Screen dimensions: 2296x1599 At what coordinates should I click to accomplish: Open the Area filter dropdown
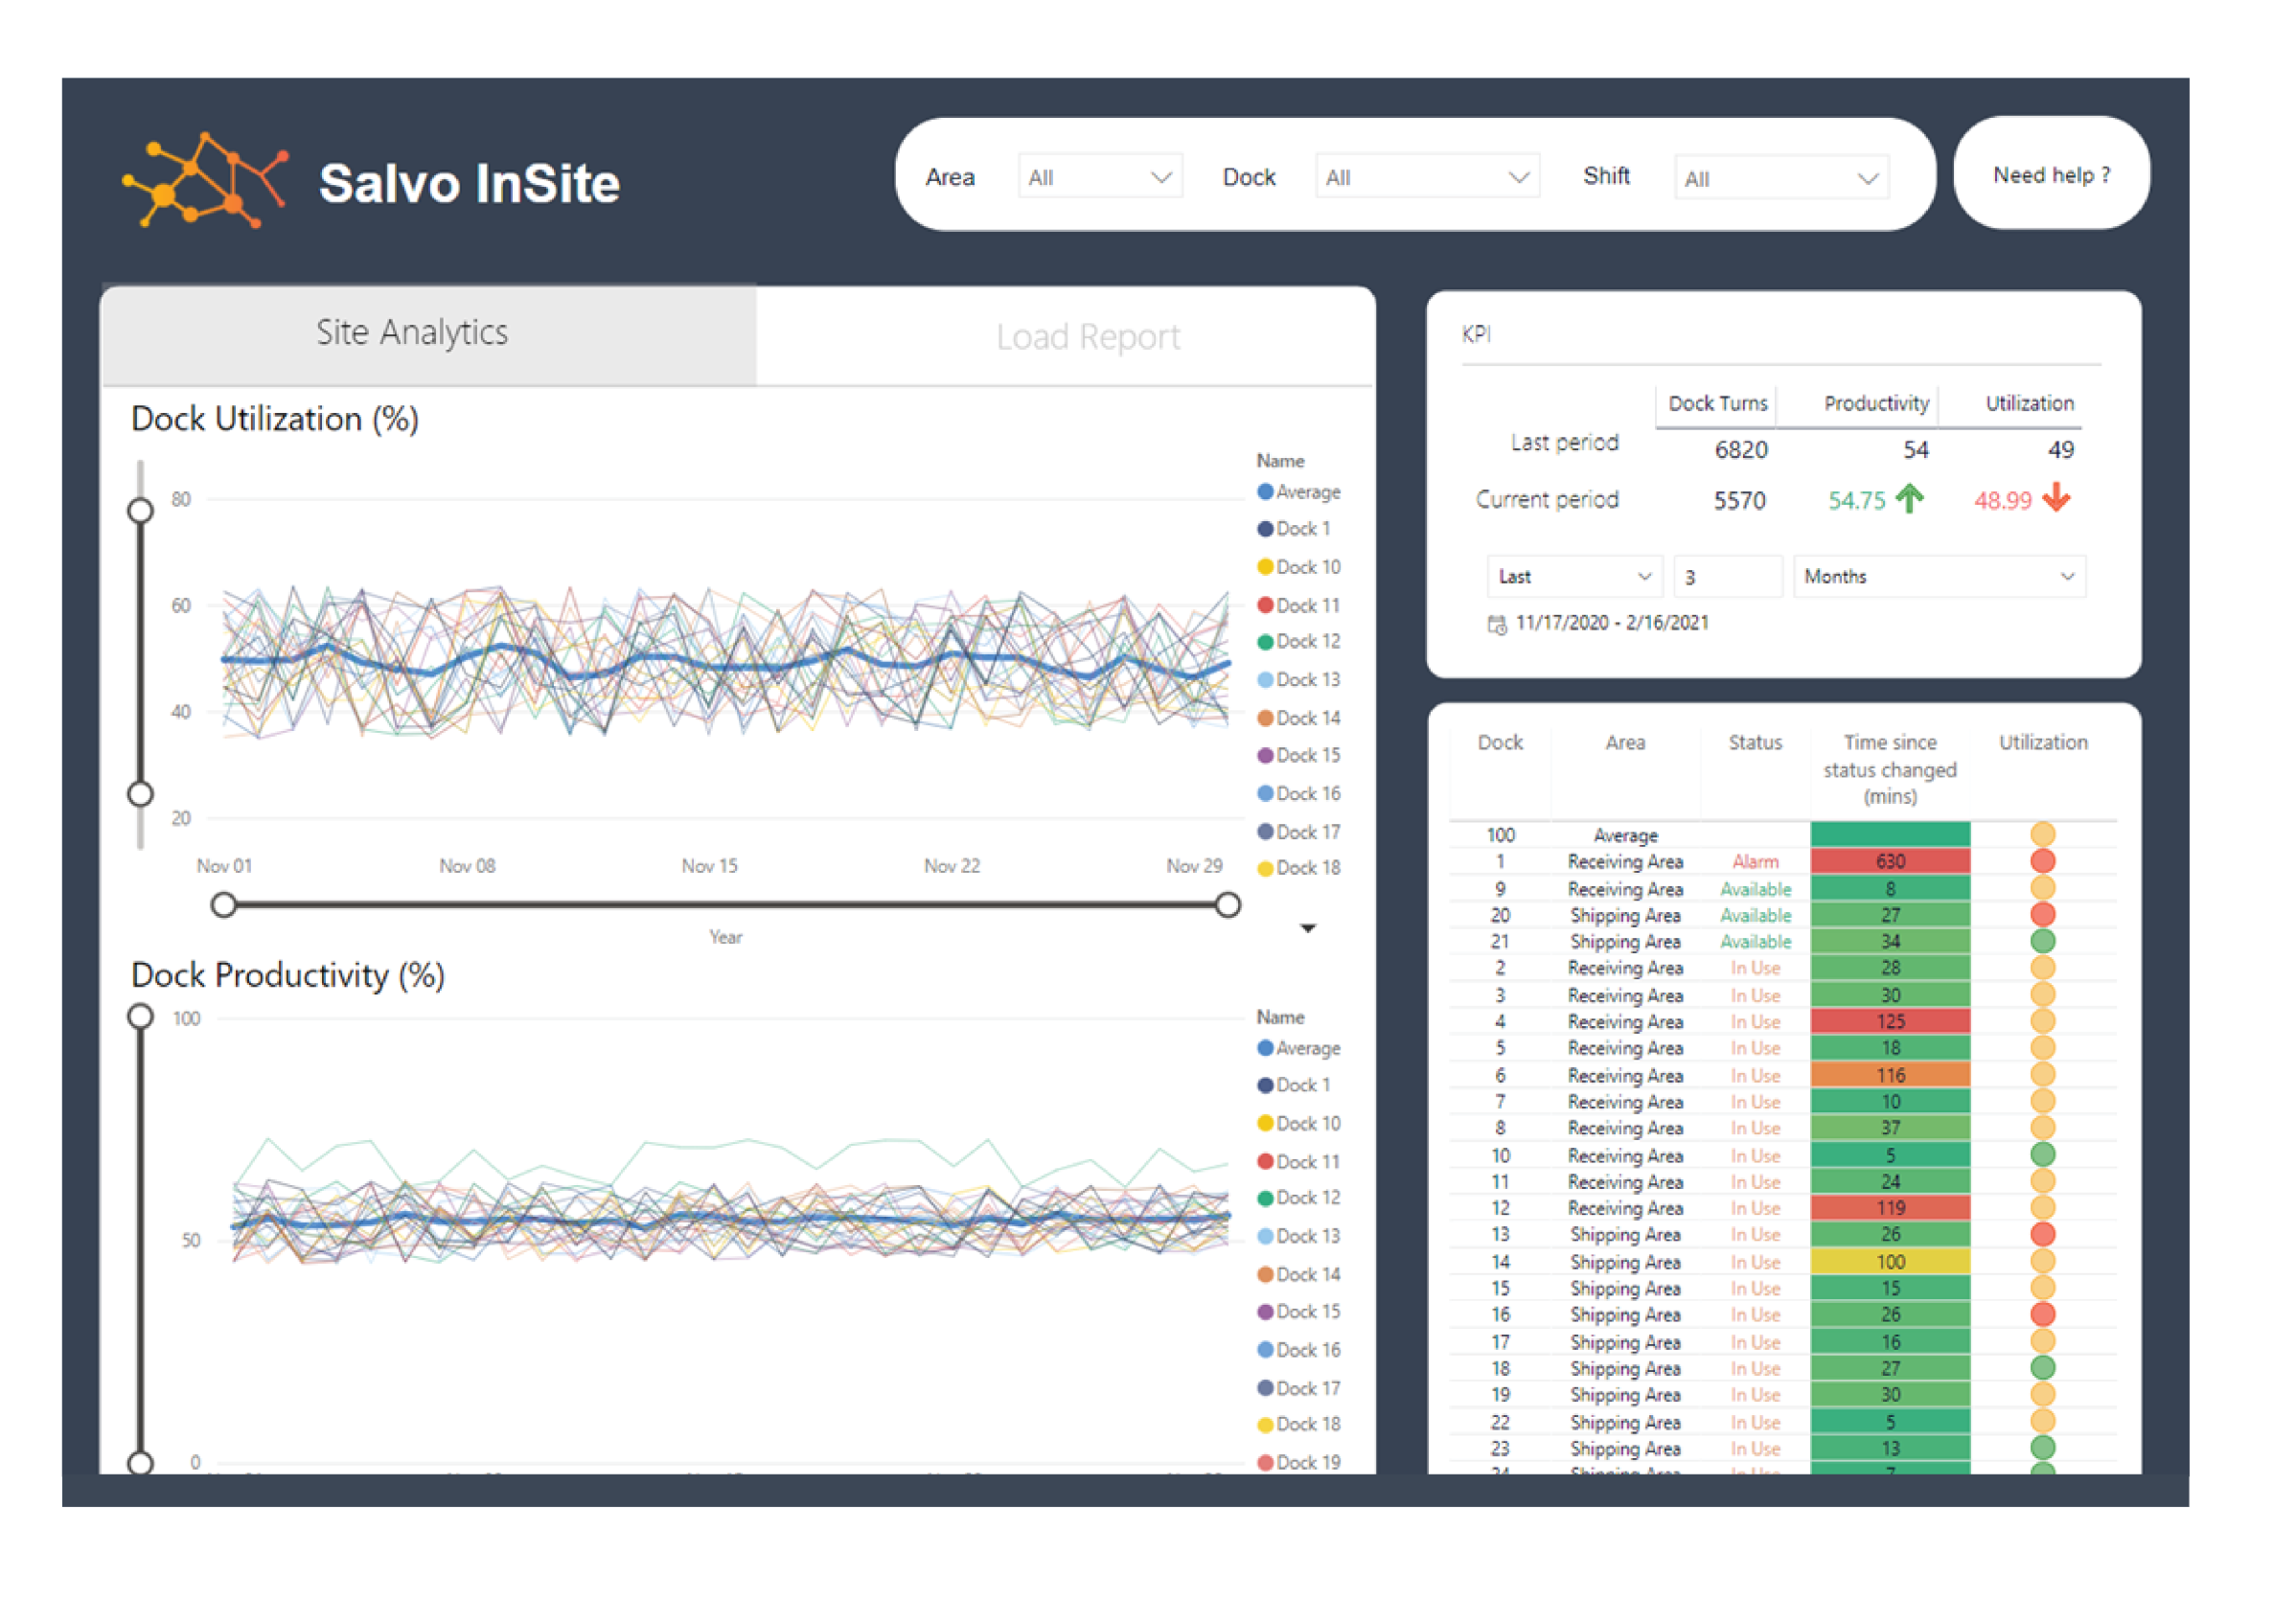pyautogui.click(x=1100, y=177)
